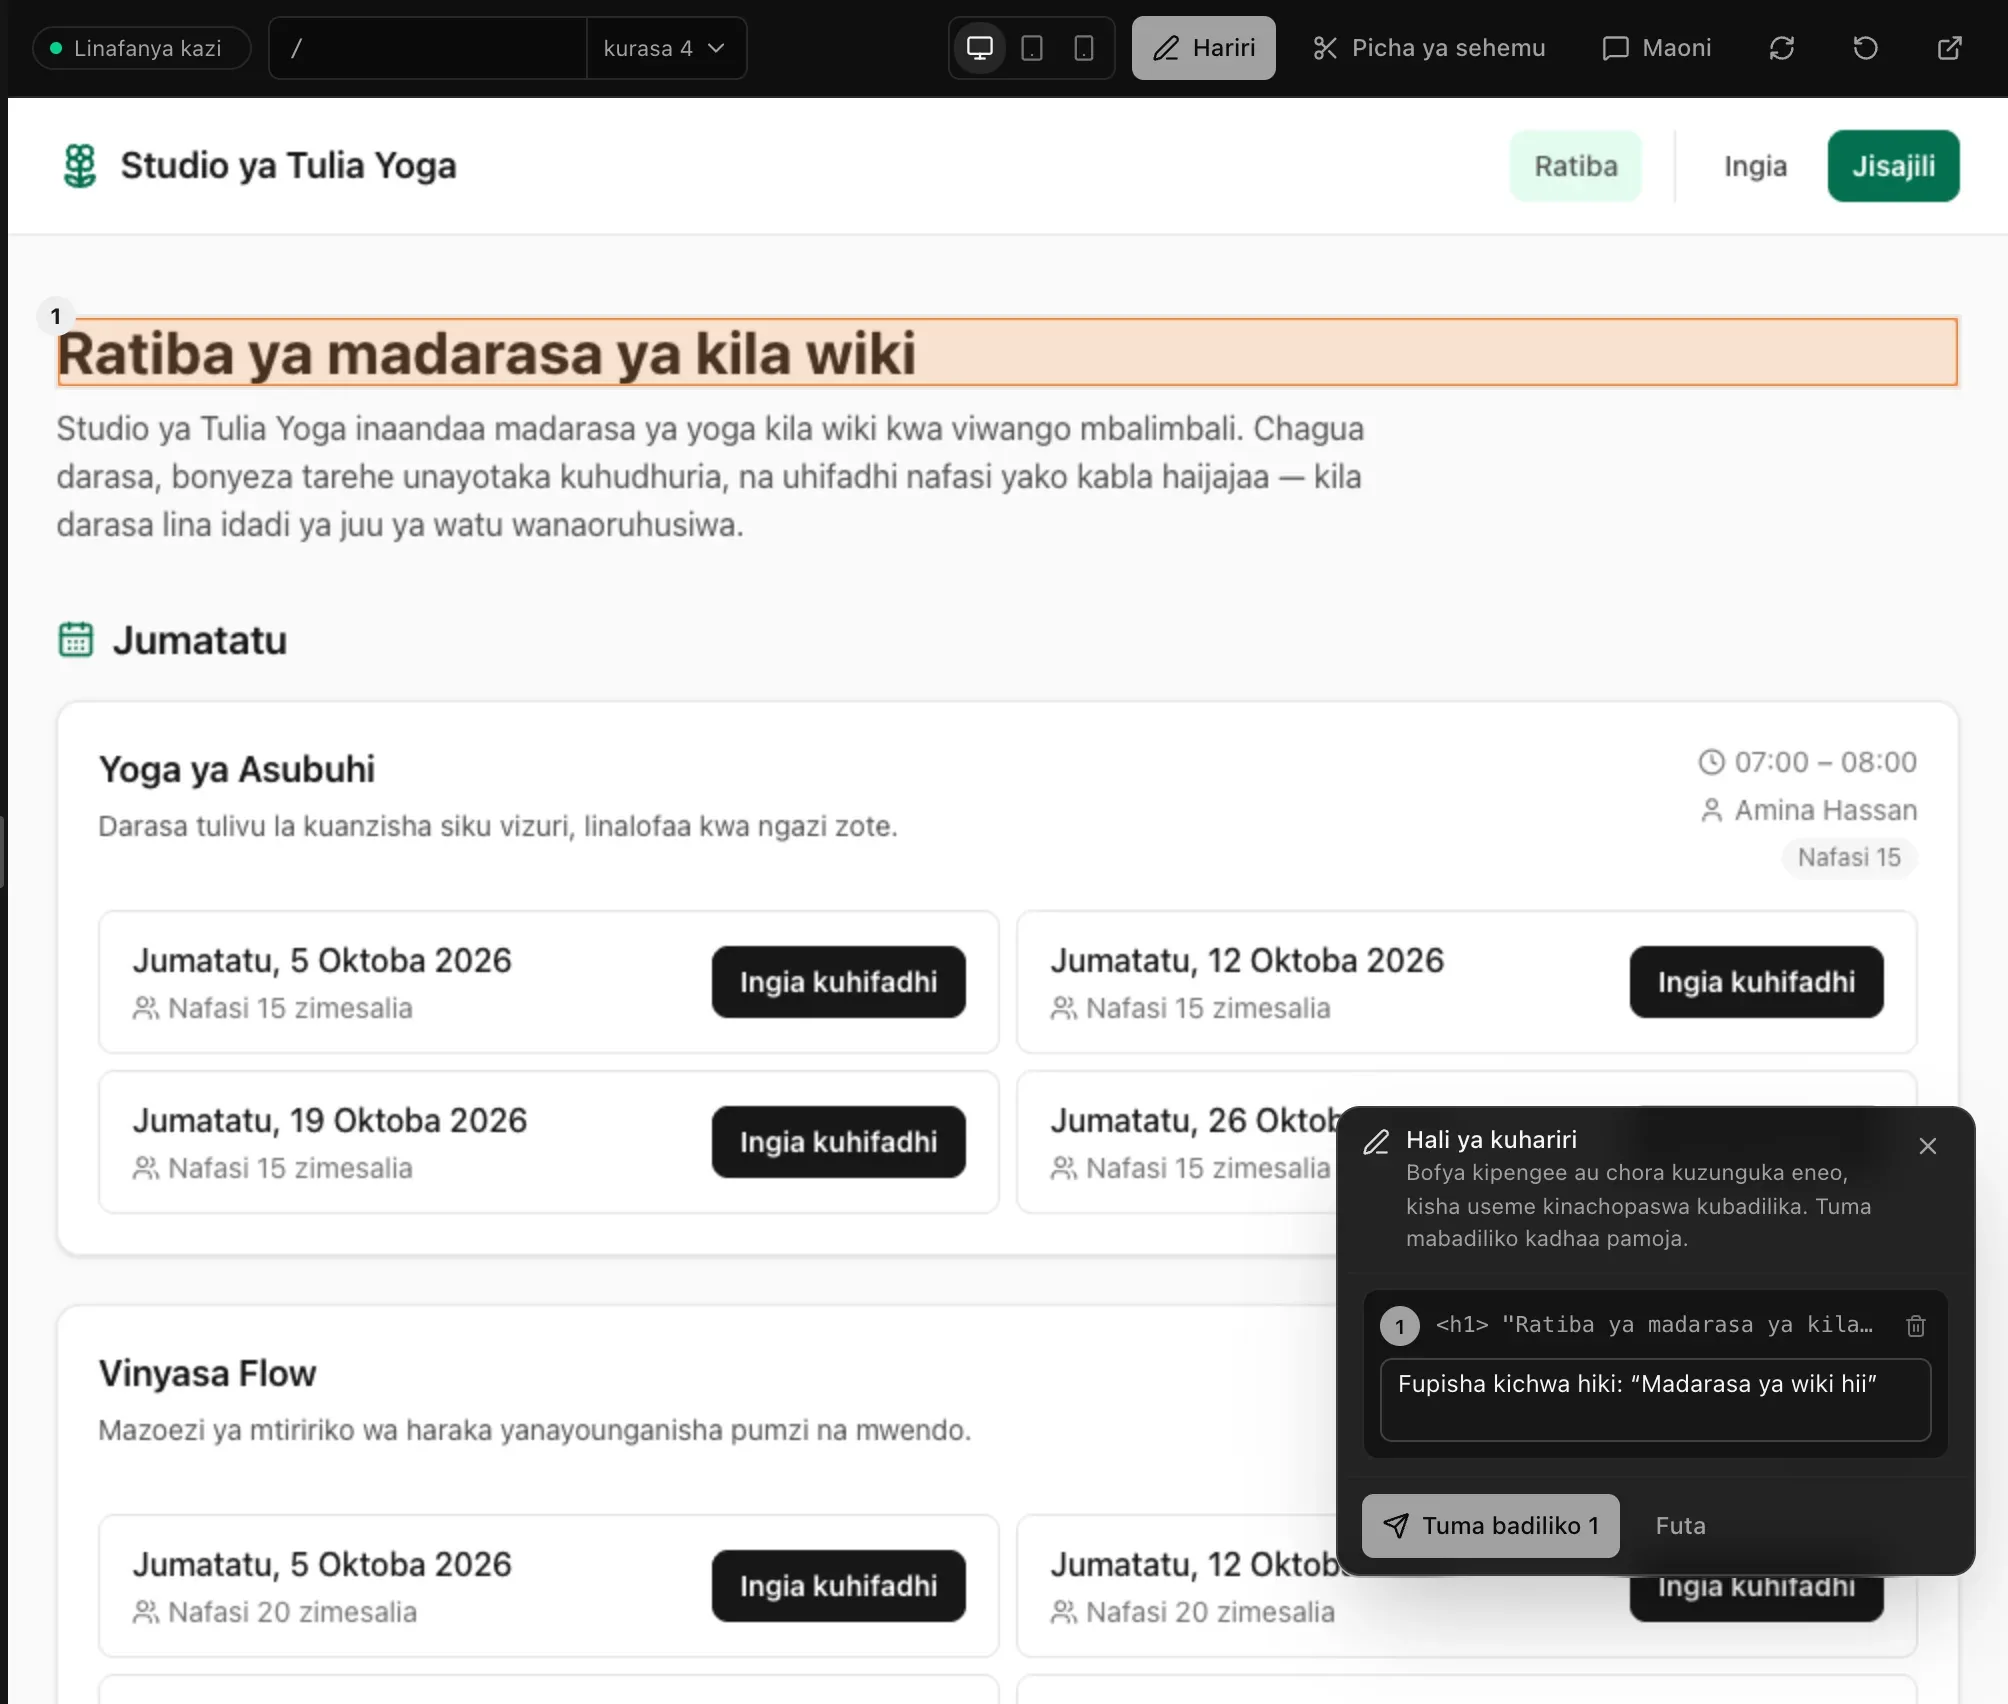Click the Ingia nav link

click(x=1755, y=166)
